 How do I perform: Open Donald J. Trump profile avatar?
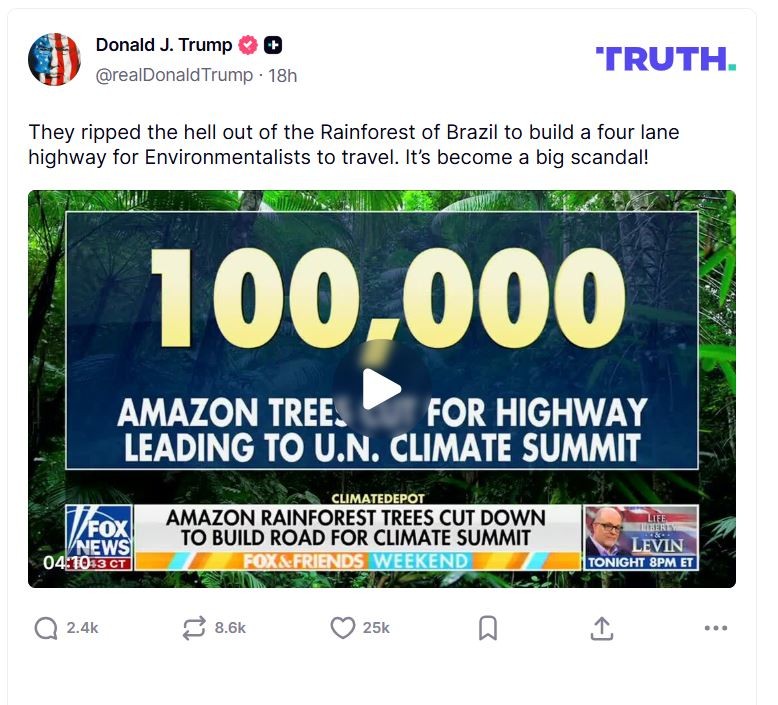tap(54, 59)
